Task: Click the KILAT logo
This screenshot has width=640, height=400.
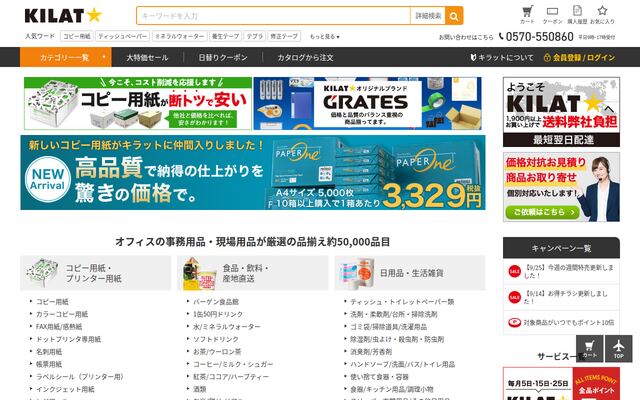Action: pyautogui.click(x=63, y=16)
